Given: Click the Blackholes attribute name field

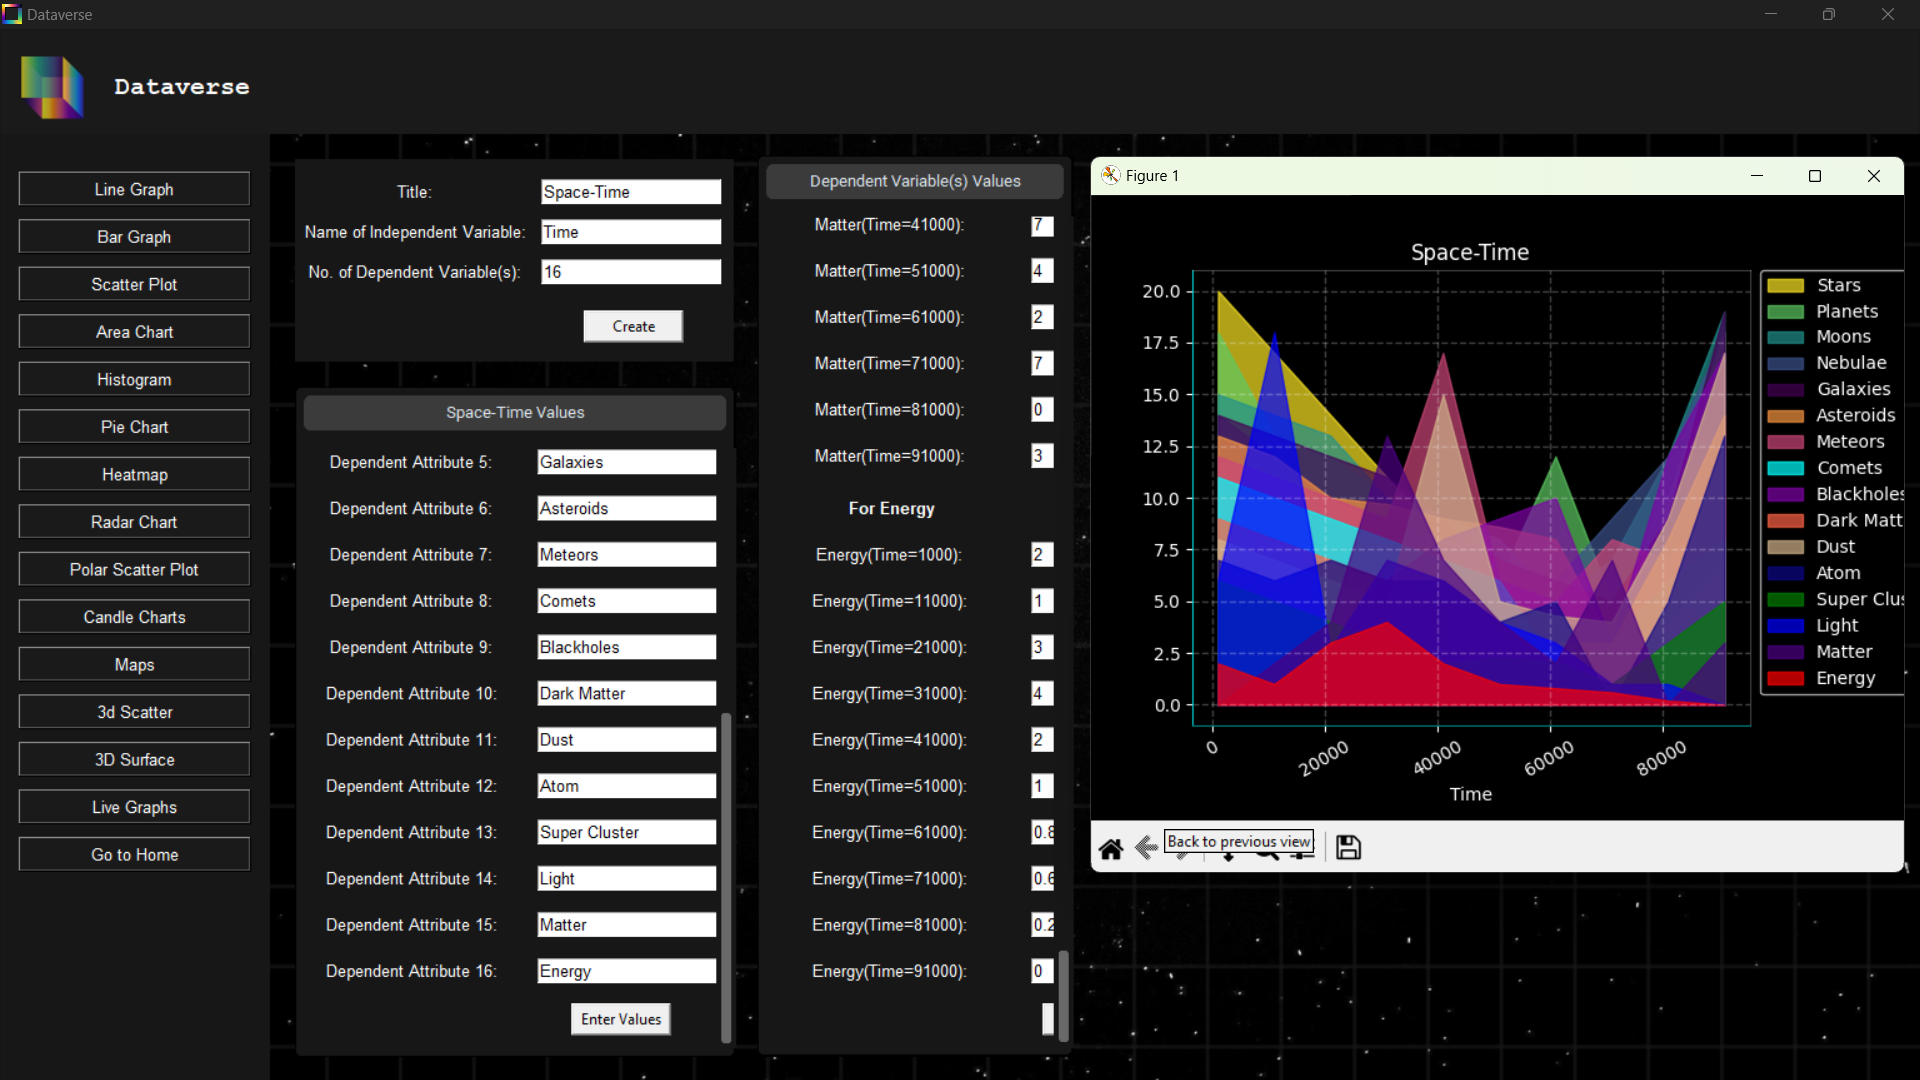Looking at the screenshot, I should 626,647.
